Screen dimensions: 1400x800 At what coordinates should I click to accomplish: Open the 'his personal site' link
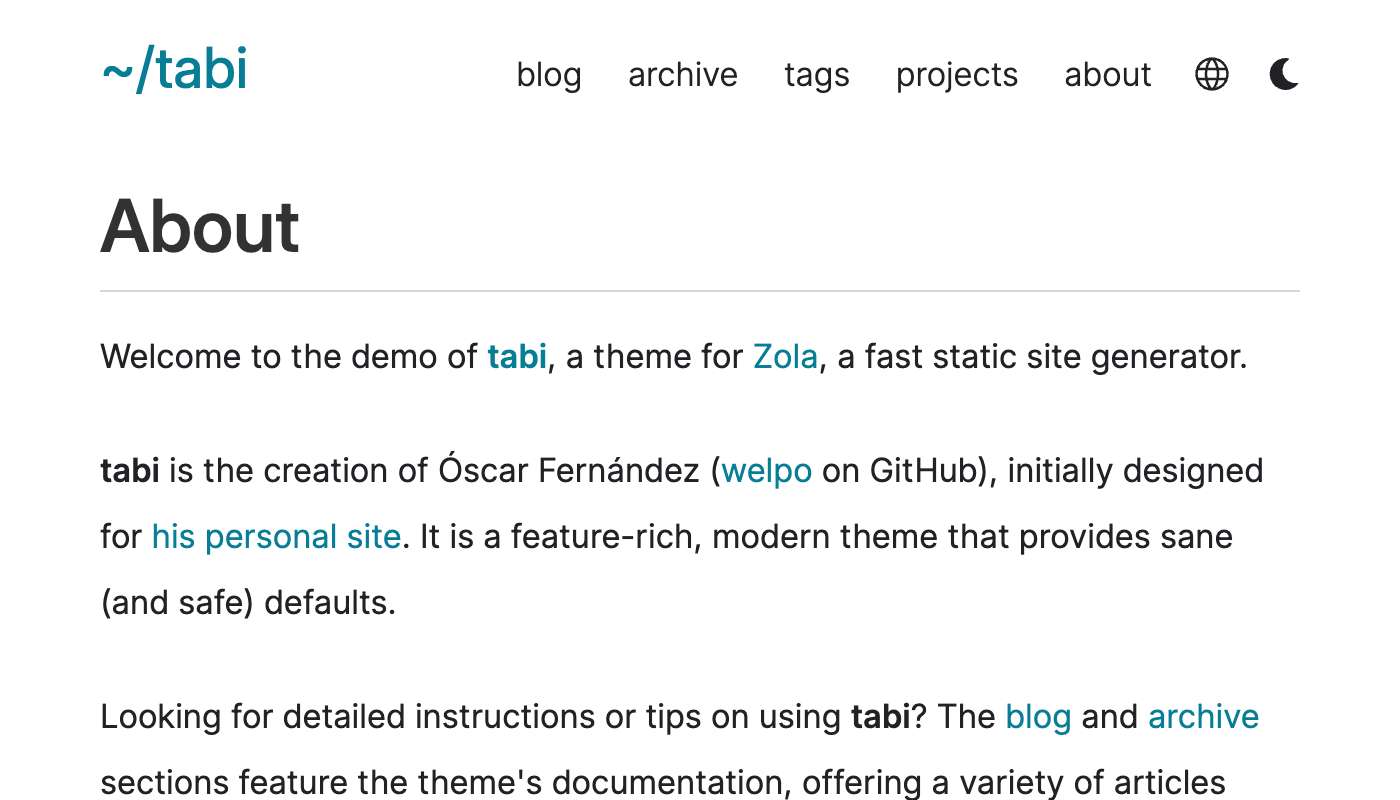pyautogui.click(x=276, y=537)
